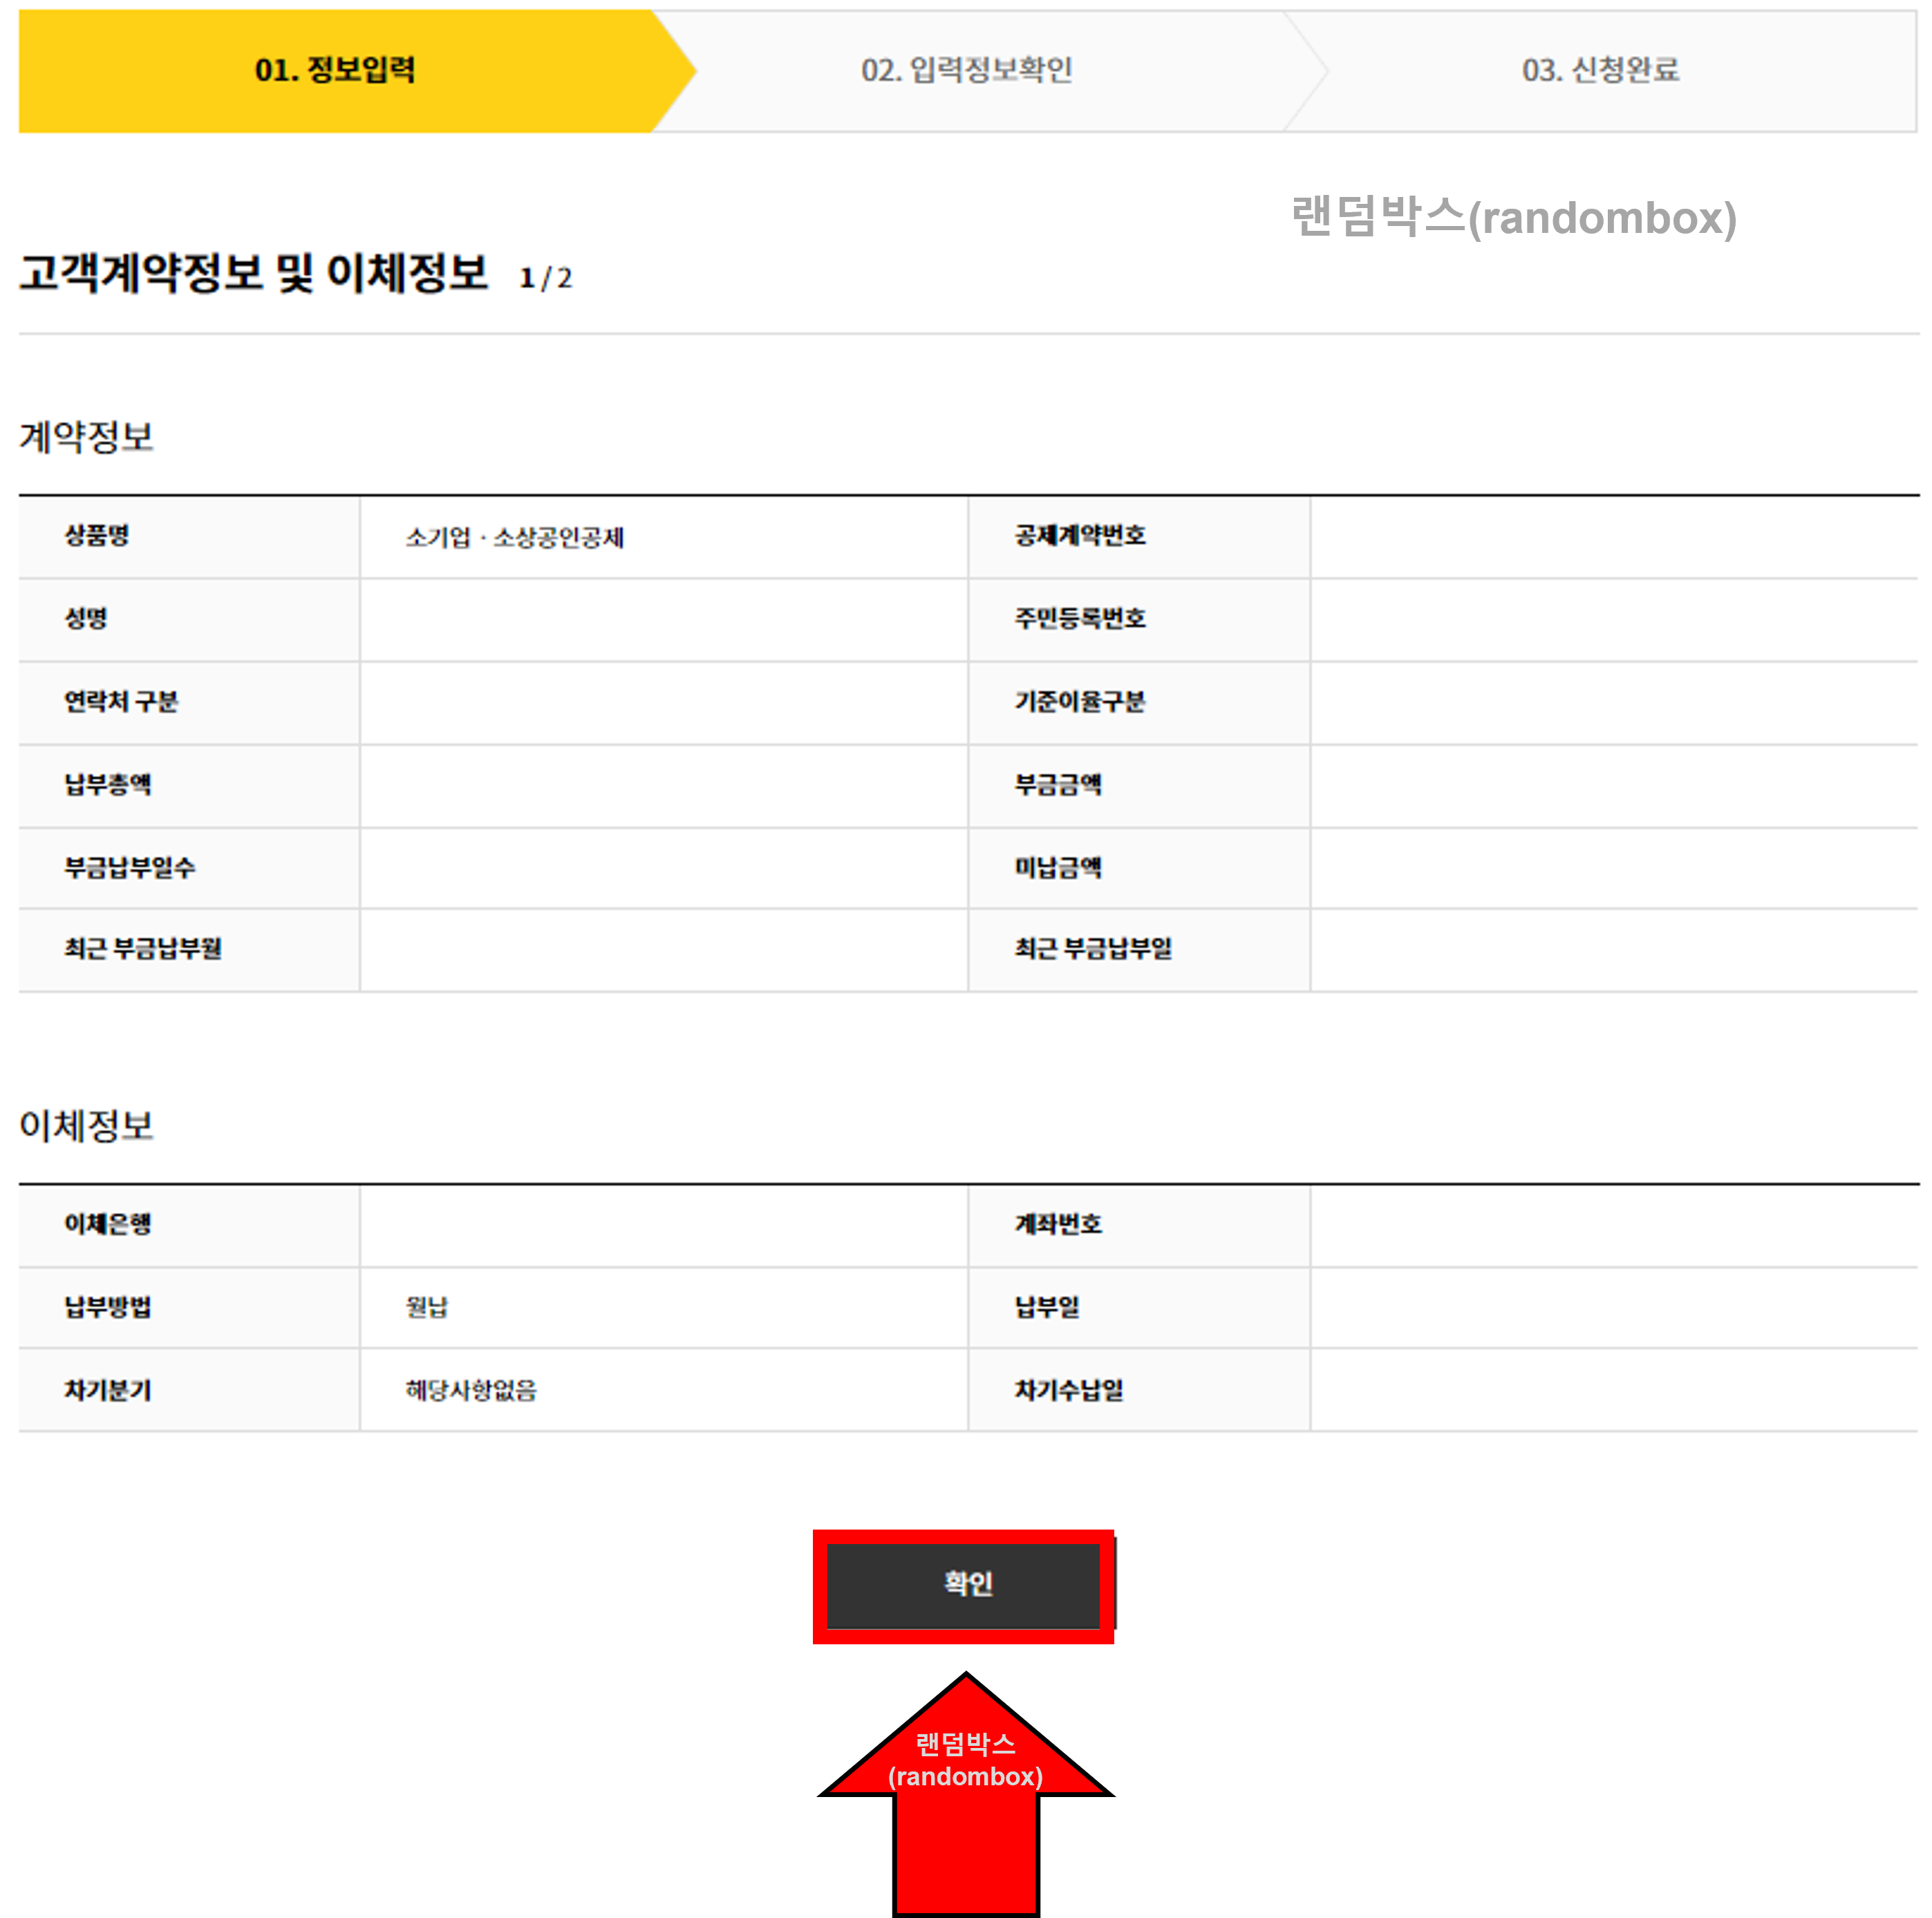Click the 해당사항없음 value in 차기분기 row
Viewport: 1932px width, 1918px height.
click(471, 1391)
